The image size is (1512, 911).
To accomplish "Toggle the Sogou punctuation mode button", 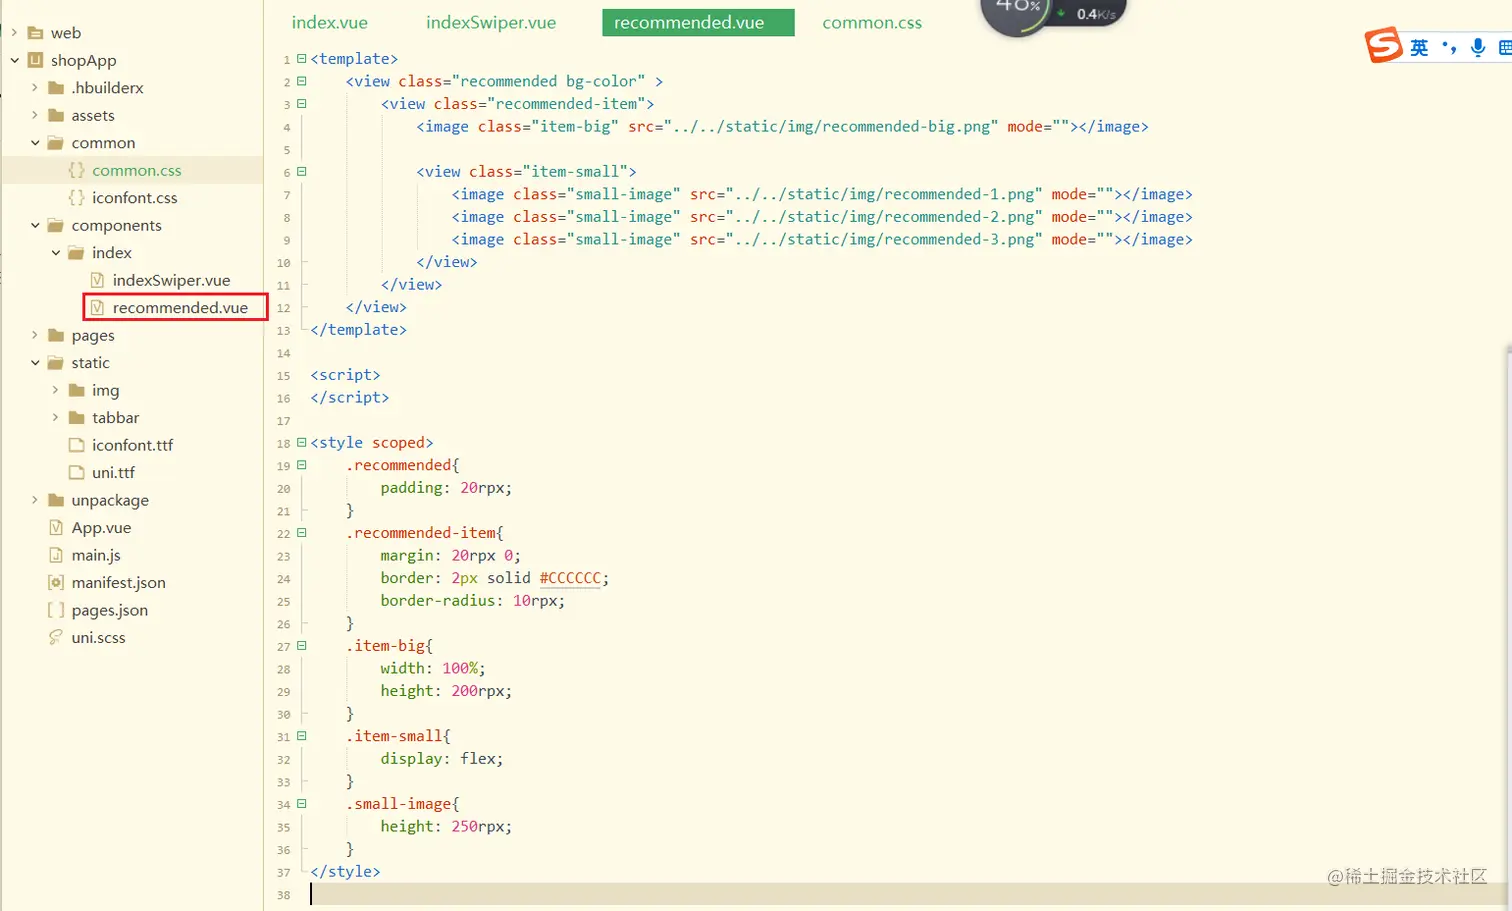I will click(x=1449, y=48).
